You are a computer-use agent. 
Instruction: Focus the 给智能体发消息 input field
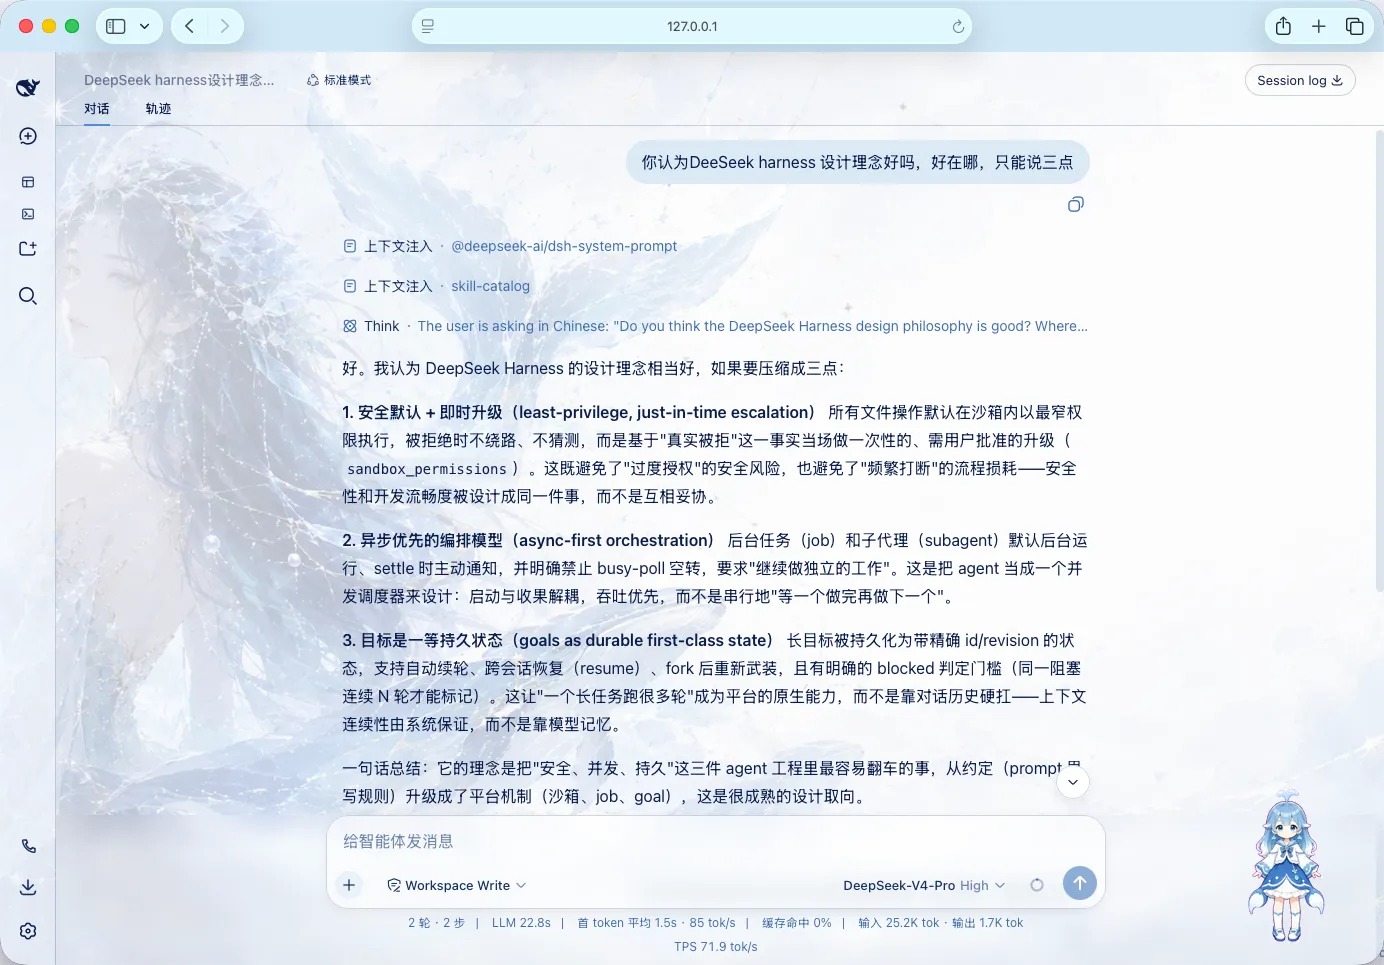(x=716, y=841)
